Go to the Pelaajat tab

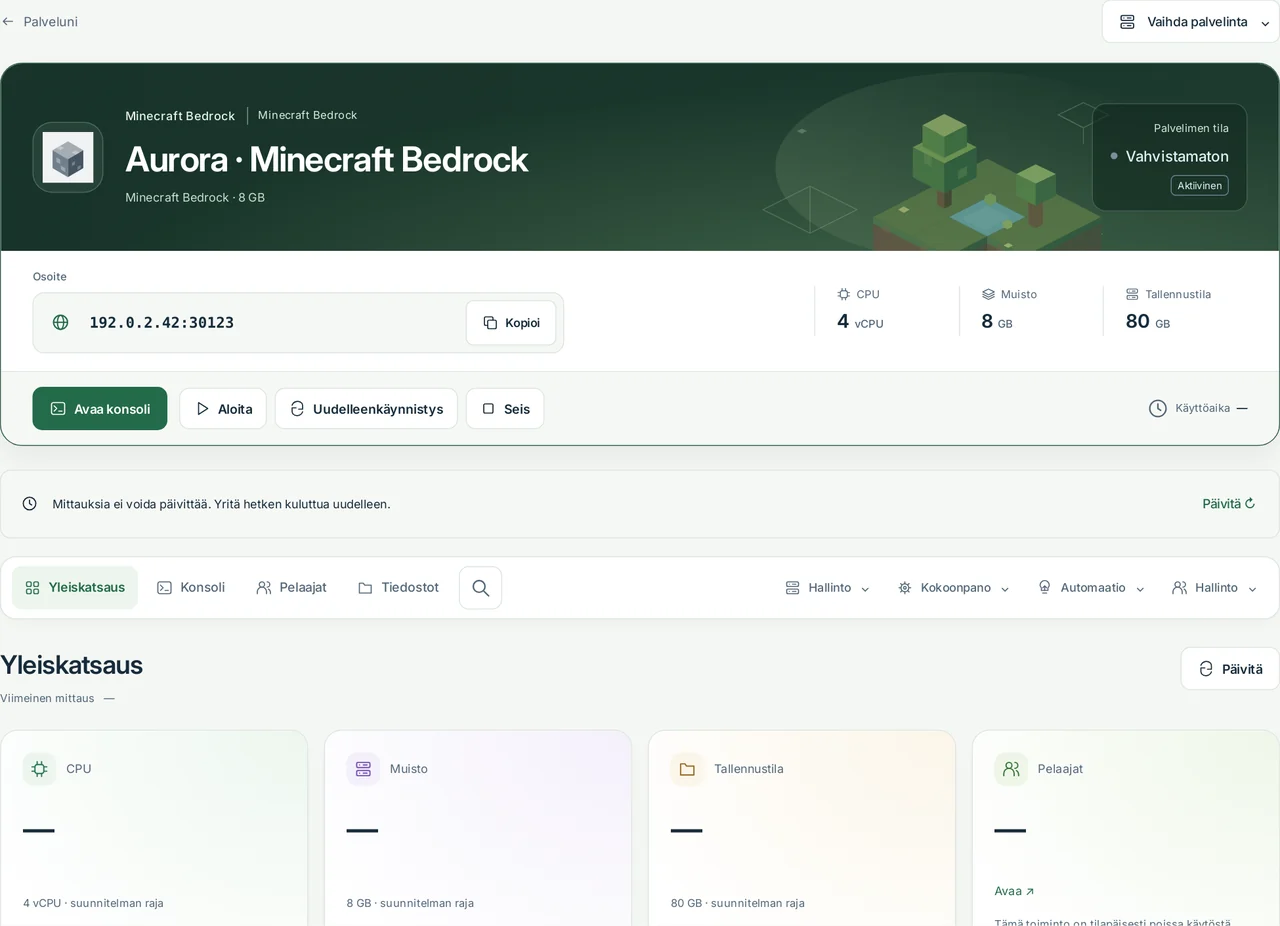click(x=291, y=588)
